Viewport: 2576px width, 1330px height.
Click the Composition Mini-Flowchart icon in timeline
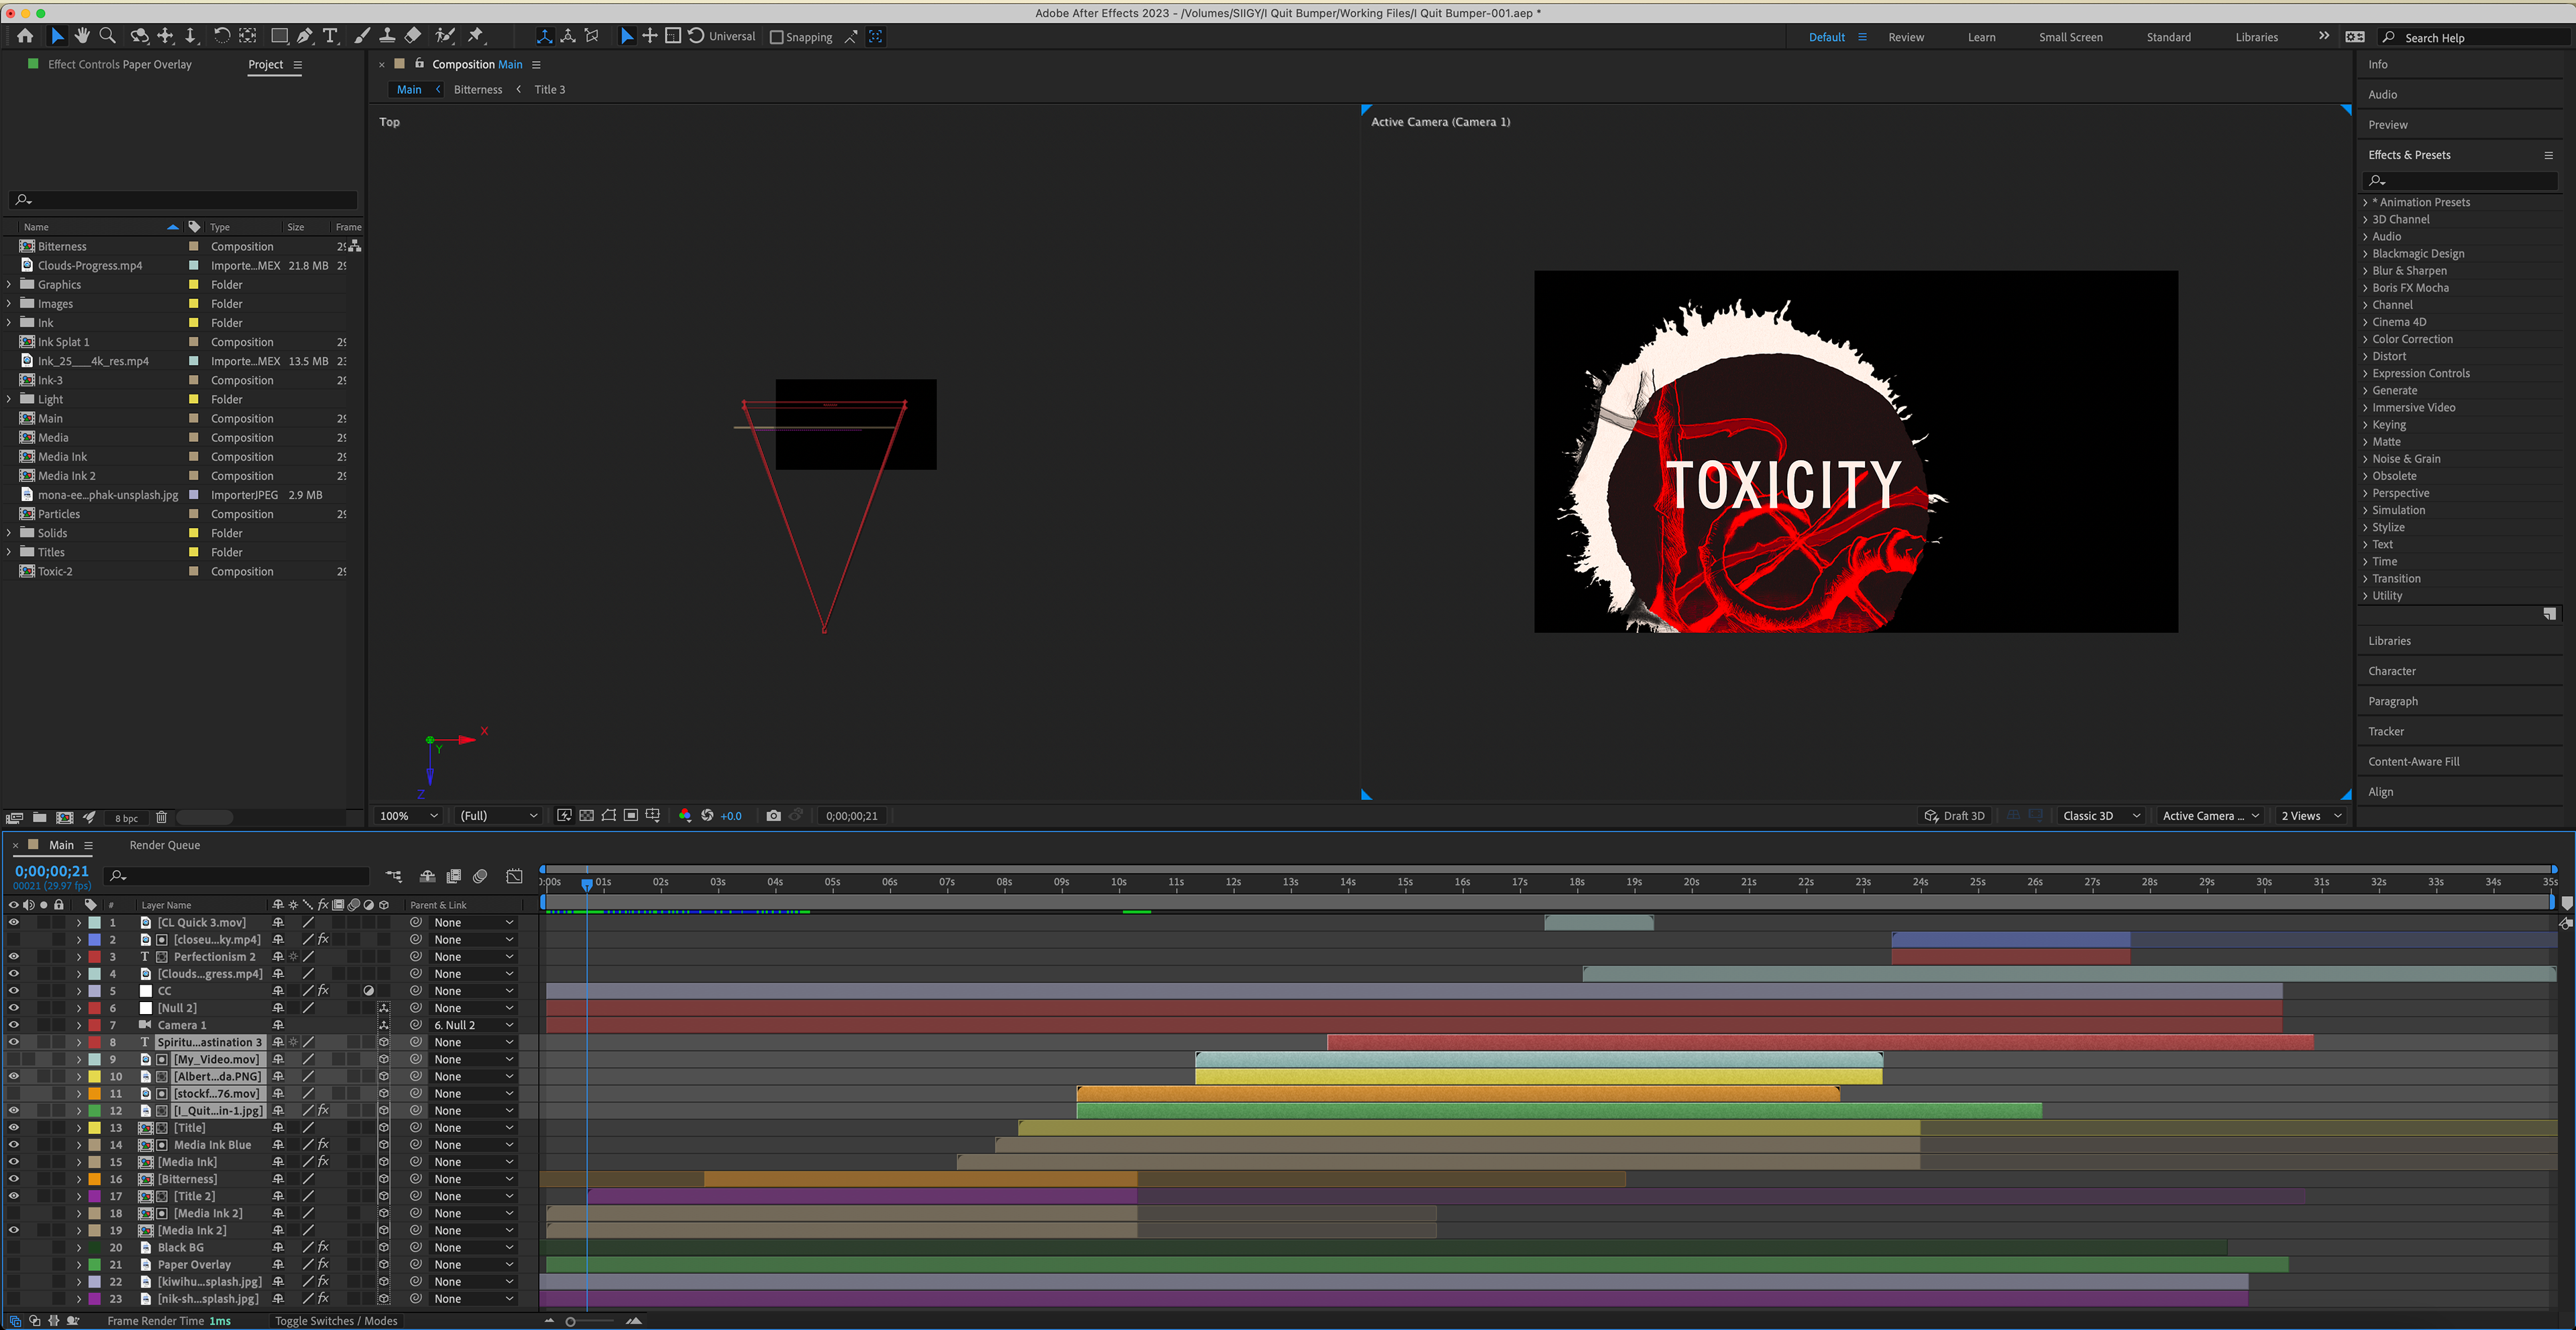[394, 876]
